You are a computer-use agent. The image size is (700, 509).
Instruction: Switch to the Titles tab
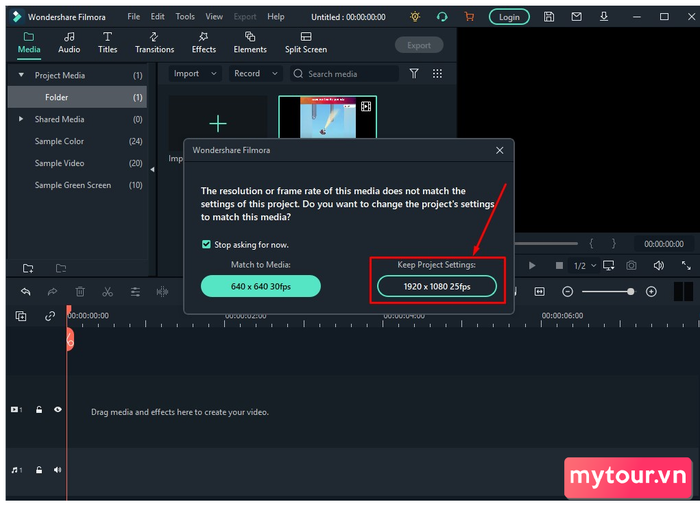[x=108, y=43]
